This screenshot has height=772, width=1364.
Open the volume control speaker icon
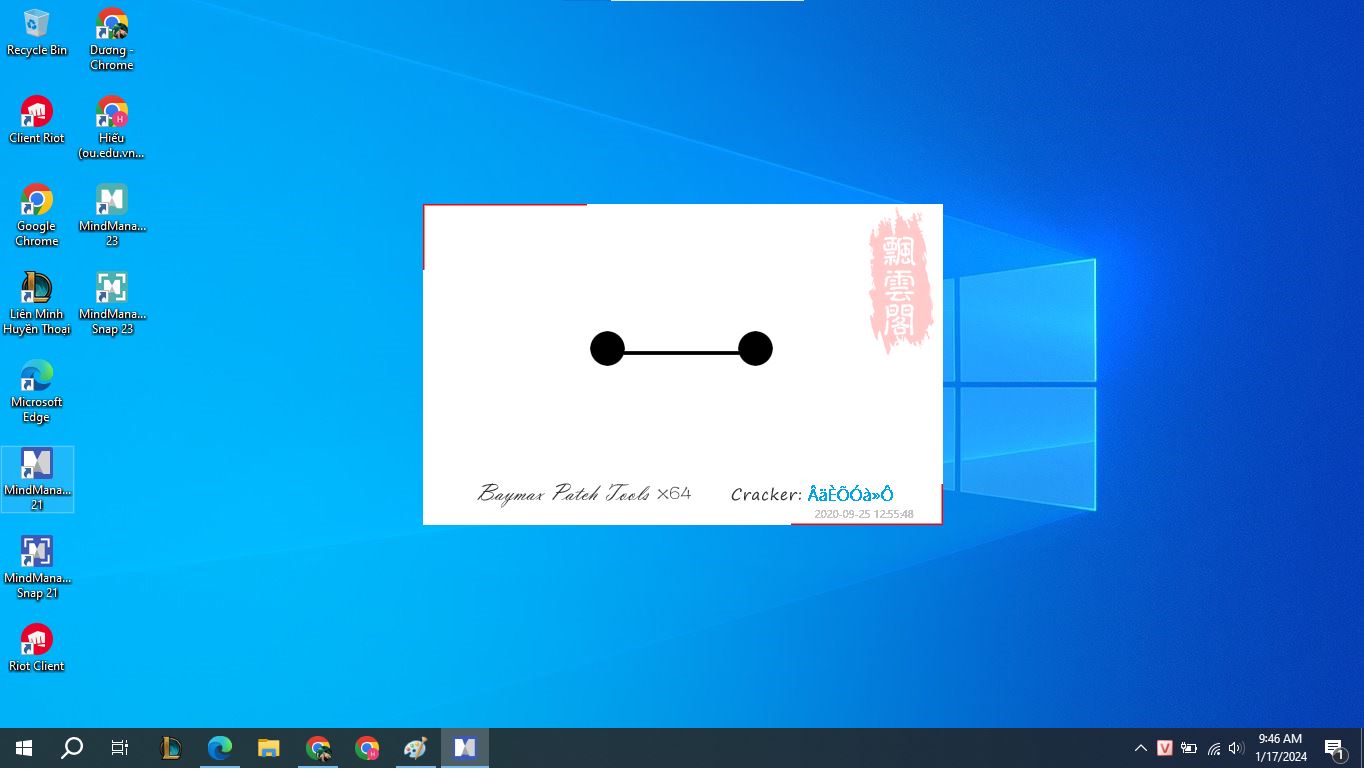(x=1236, y=748)
